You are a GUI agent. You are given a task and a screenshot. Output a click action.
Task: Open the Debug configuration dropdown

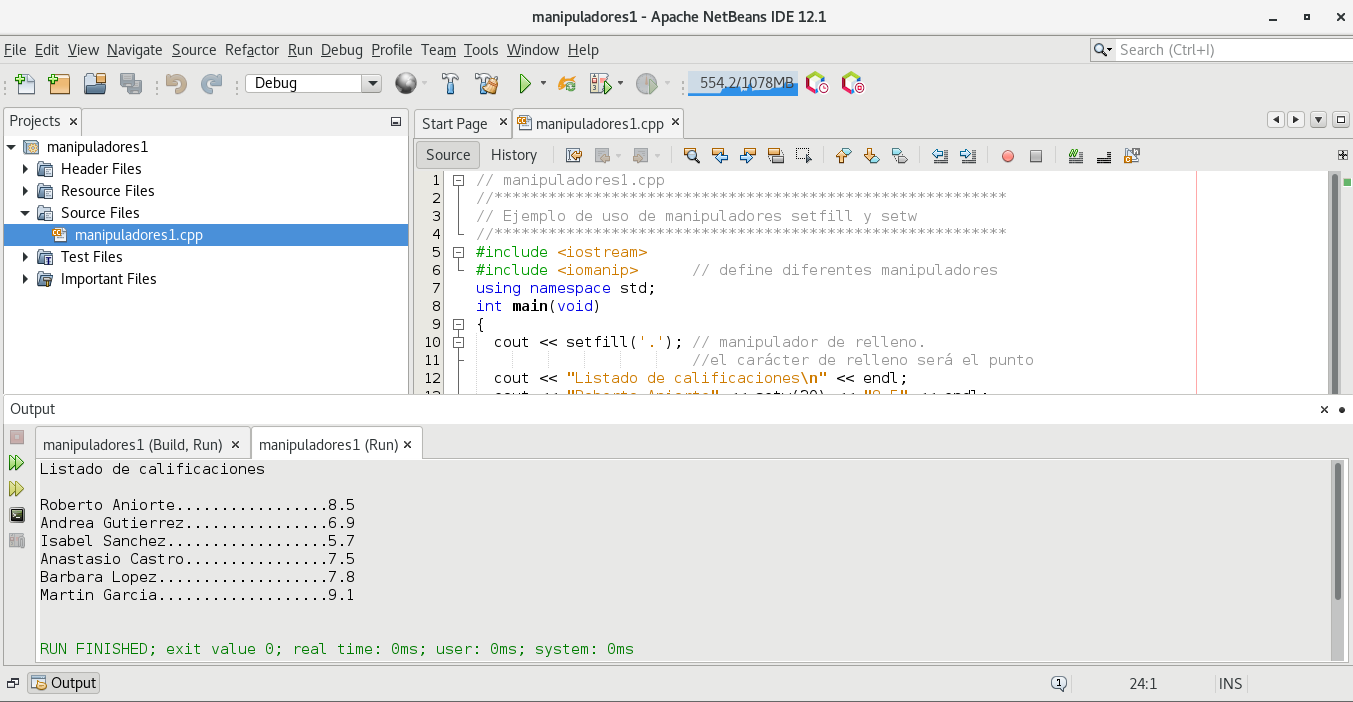372,84
